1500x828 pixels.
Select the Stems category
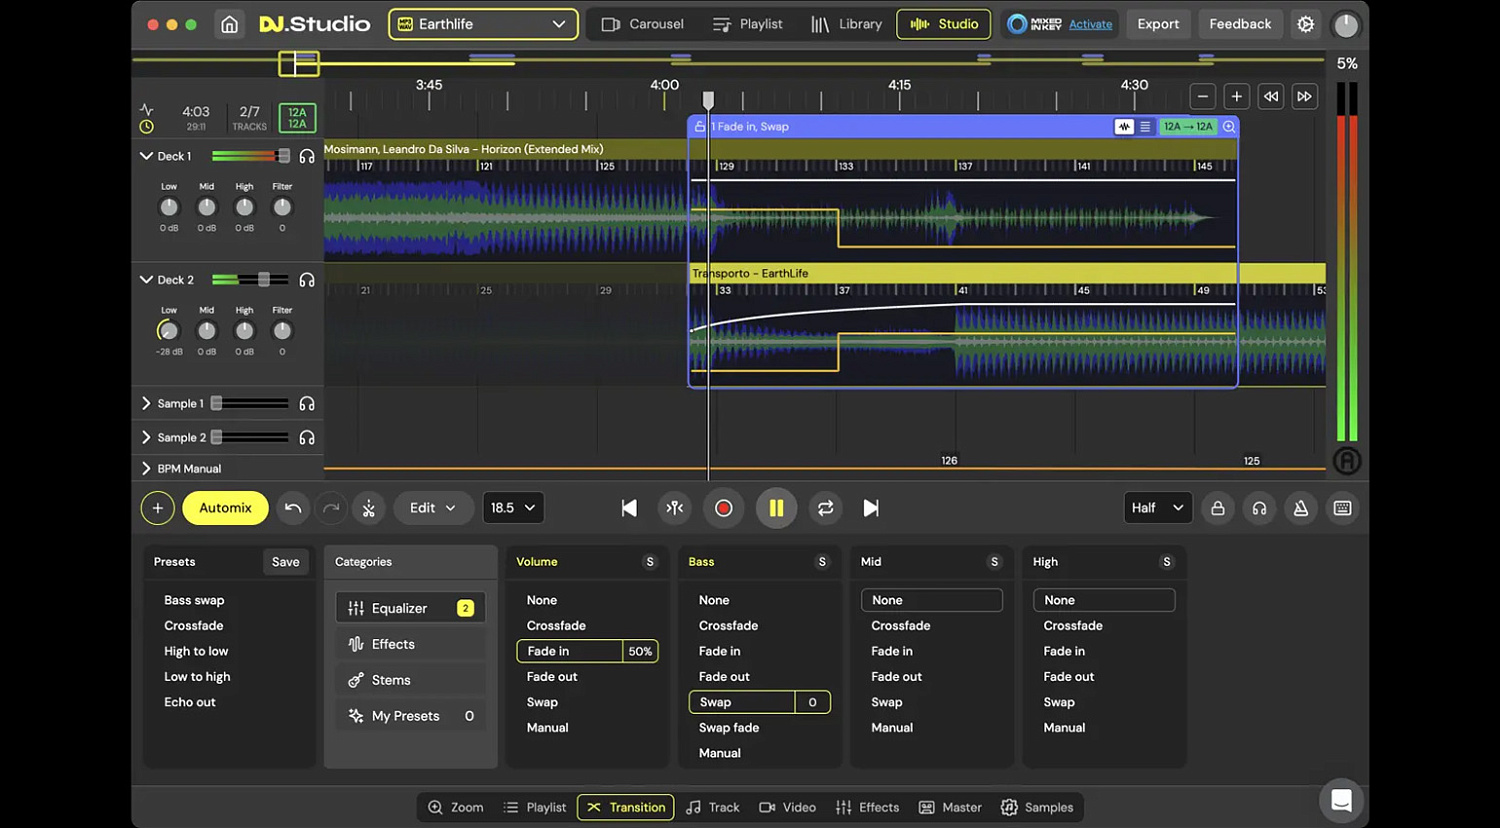pyautogui.click(x=410, y=680)
